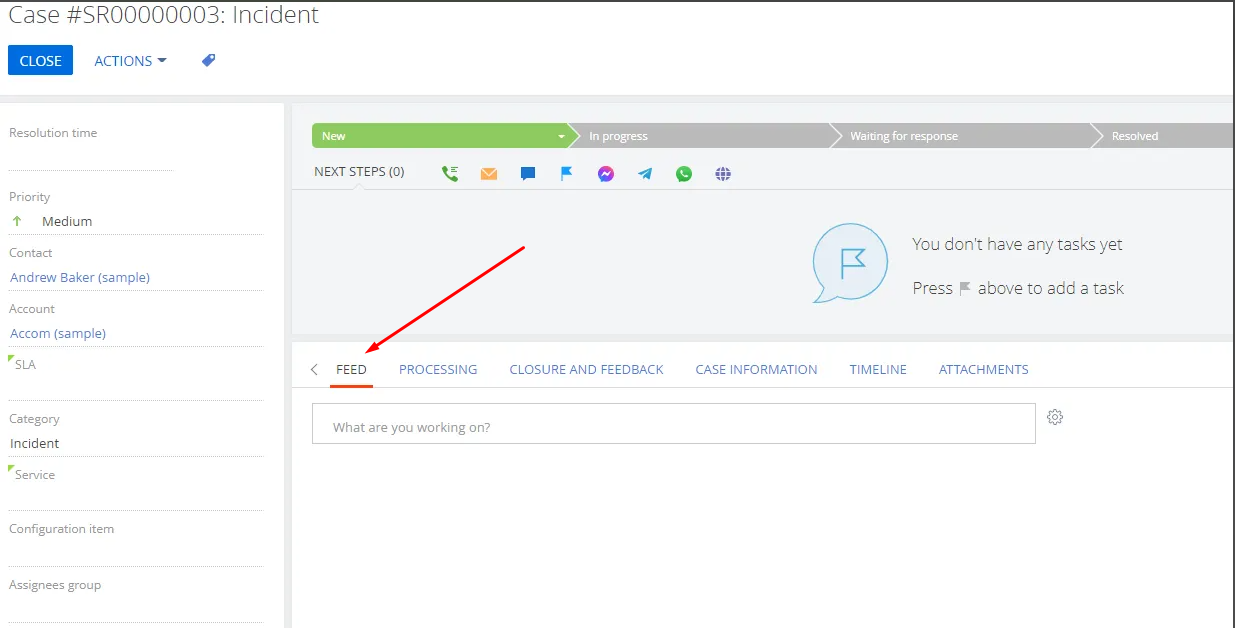The width and height of the screenshot is (1235, 628).
Task: Open the feed settings gear
Action: 1055,417
